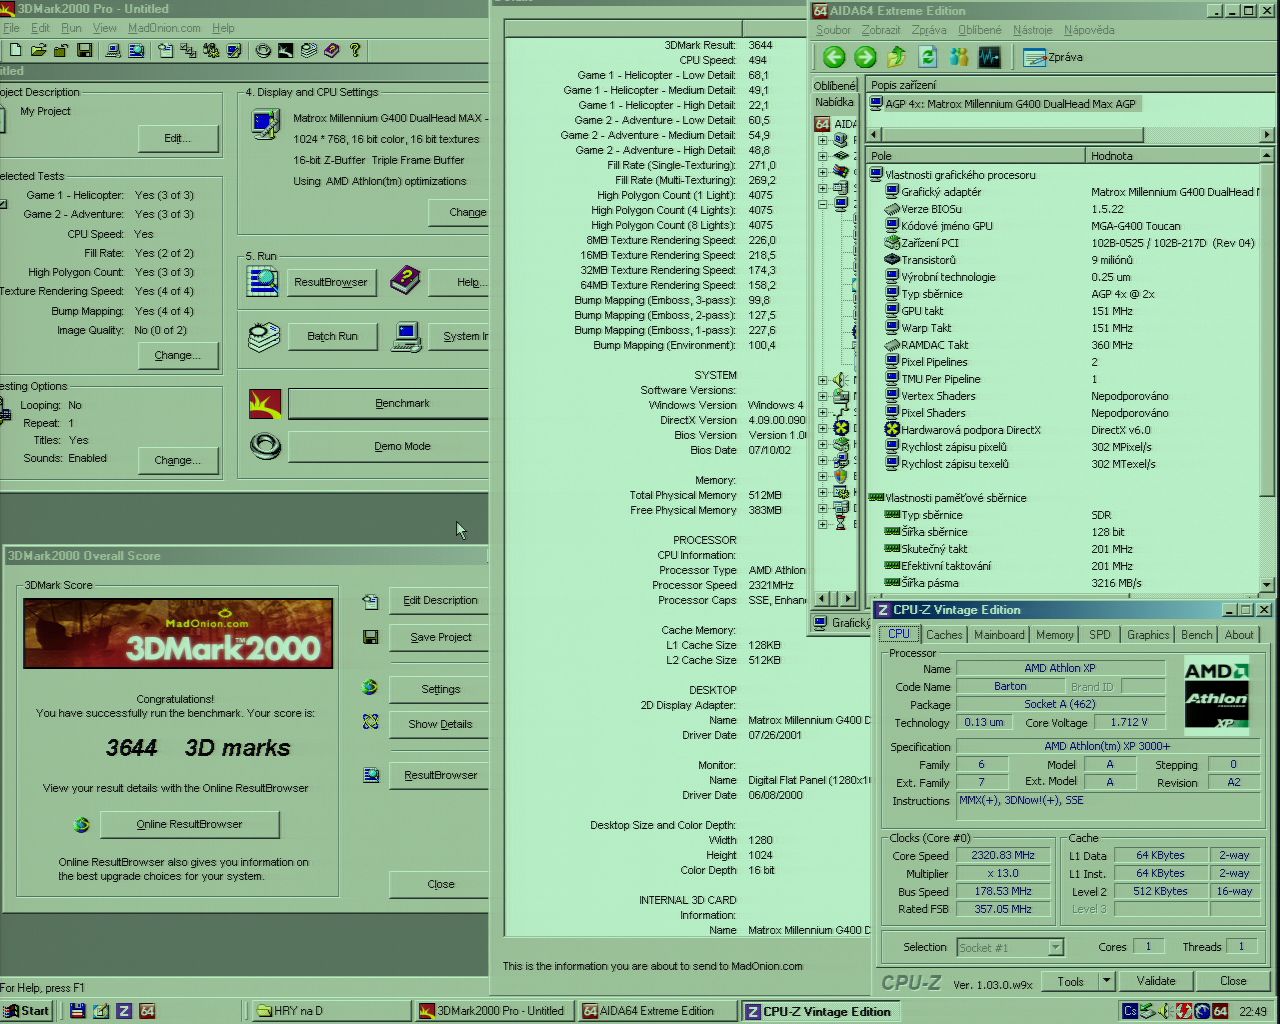
Task: Click the waveform monitor icon in AIDA64 toolbar
Action: click(990, 57)
